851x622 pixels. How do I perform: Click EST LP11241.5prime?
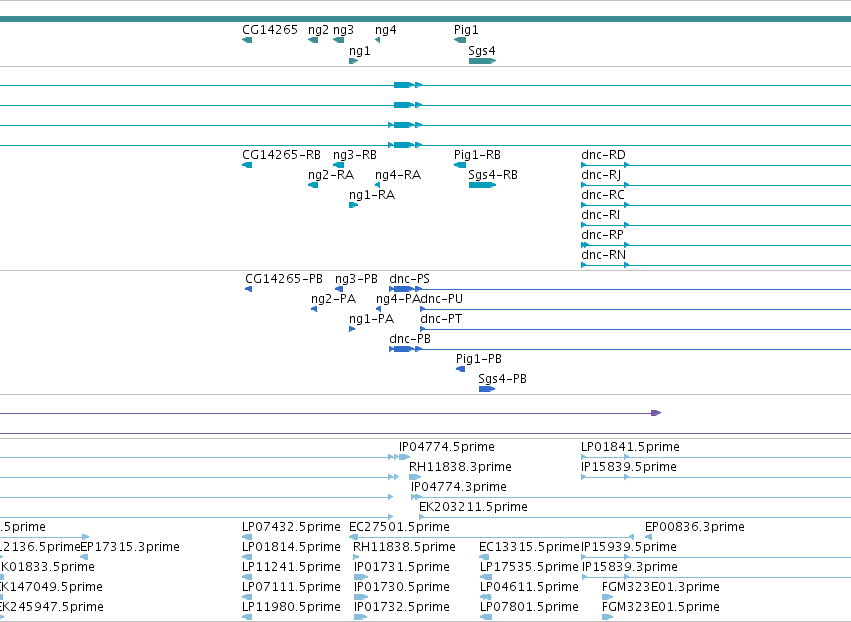pyautogui.click(x=291, y=568)
